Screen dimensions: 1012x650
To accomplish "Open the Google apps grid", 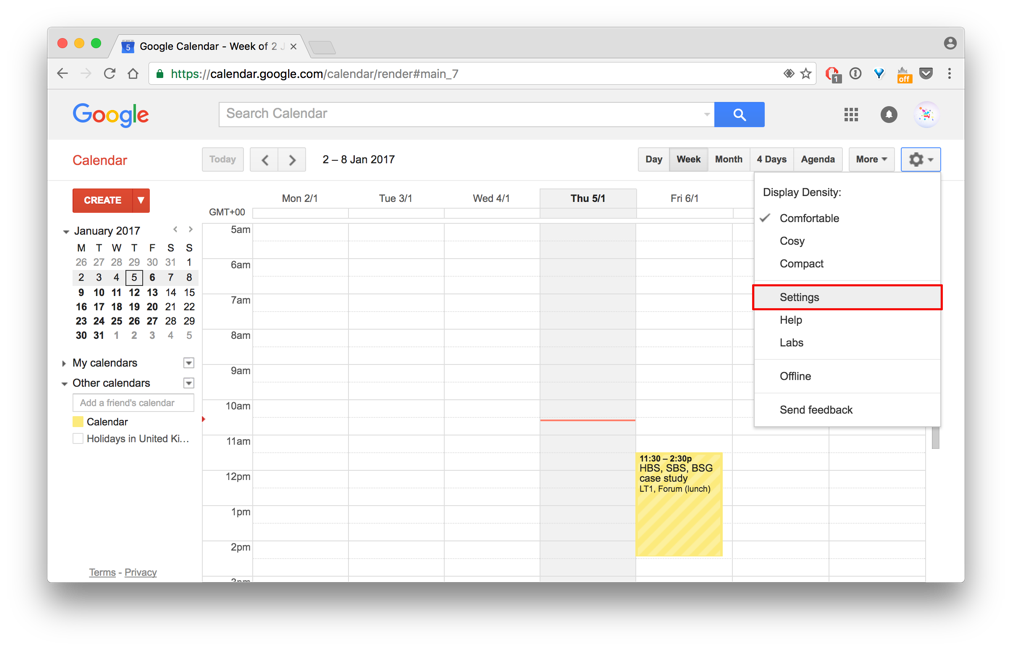I will (x=851, y=114).
